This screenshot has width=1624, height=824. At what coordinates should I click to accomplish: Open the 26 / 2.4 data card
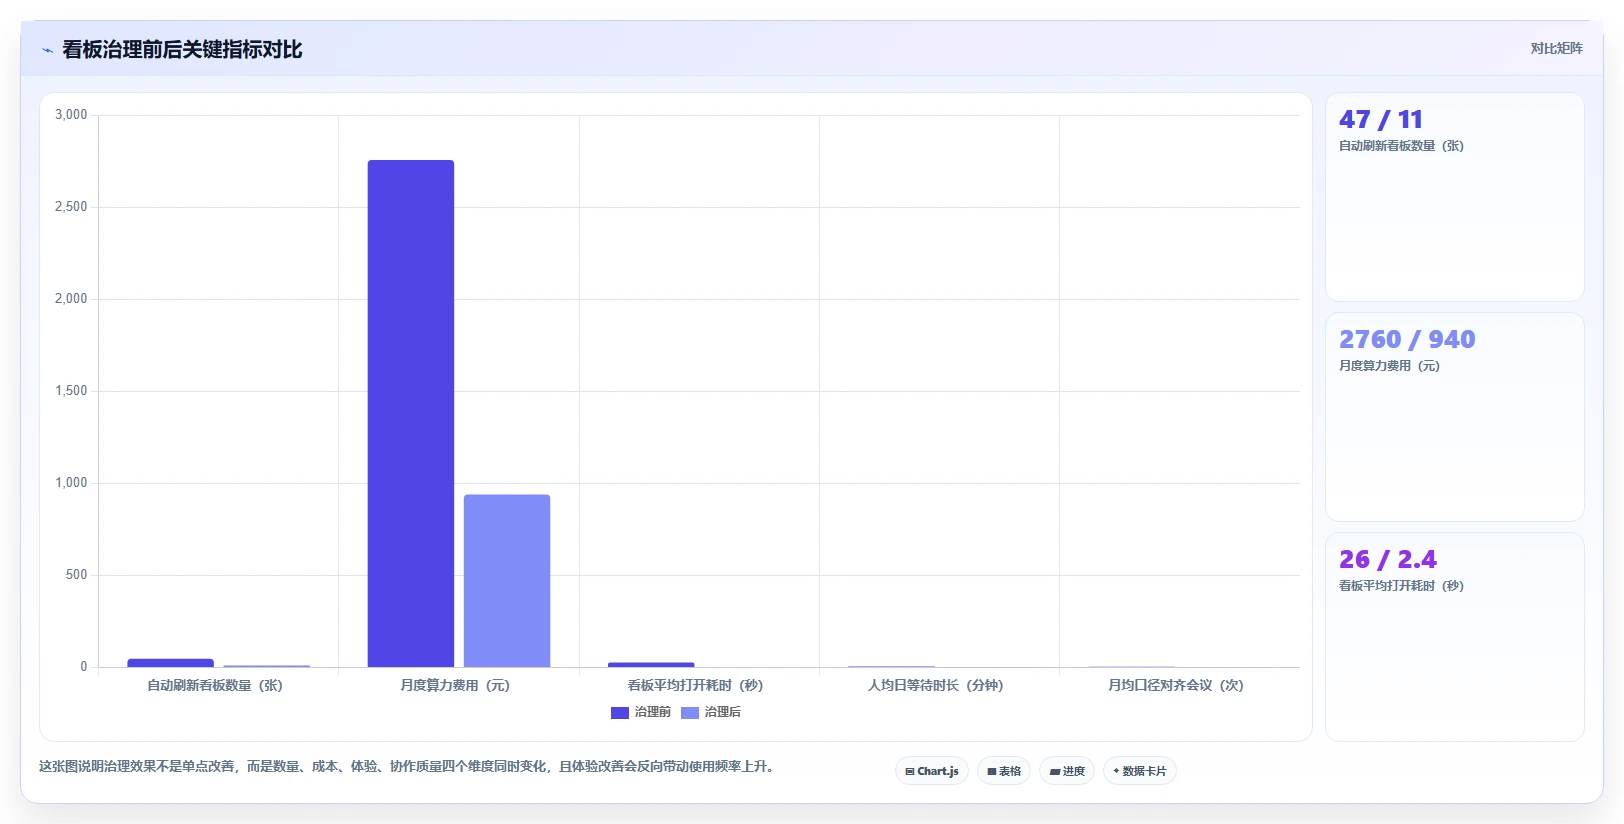coord(1455,637)
